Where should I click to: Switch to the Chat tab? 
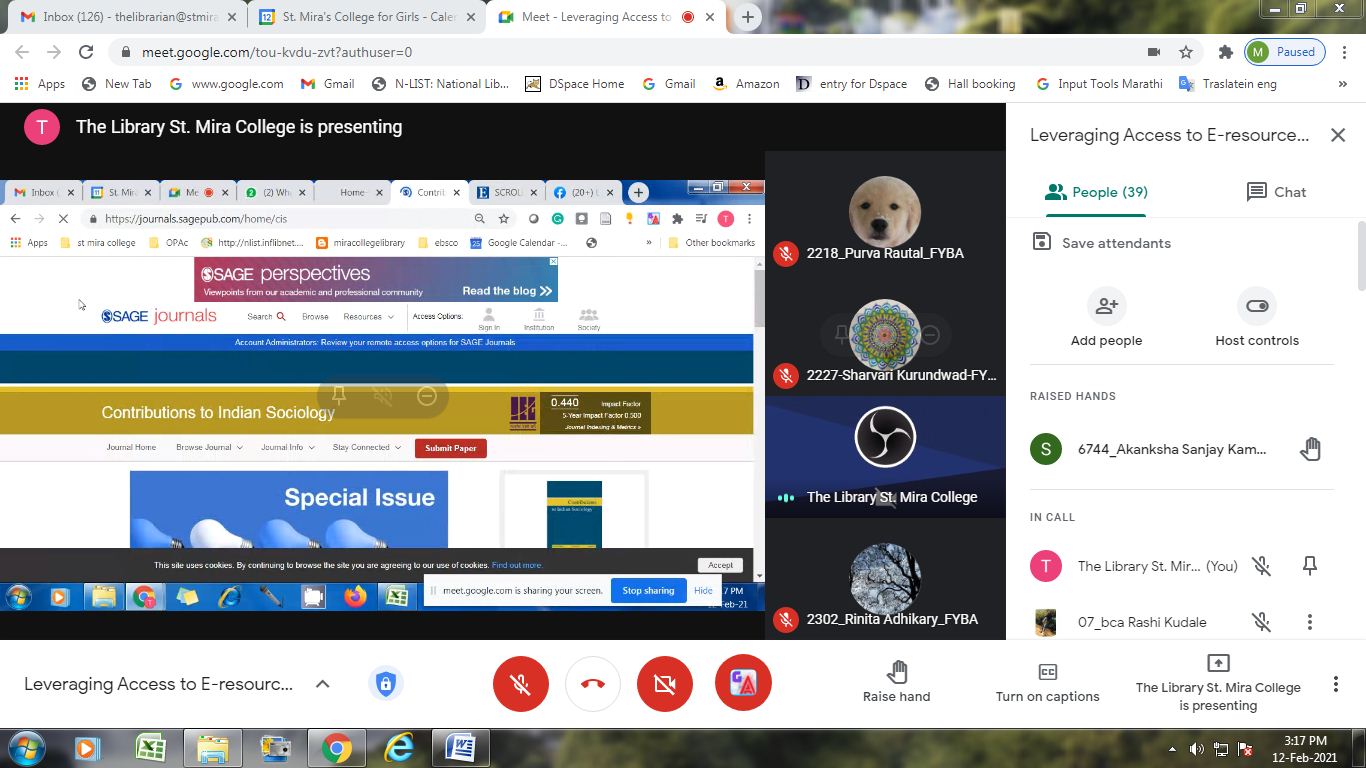point(1274,192)
